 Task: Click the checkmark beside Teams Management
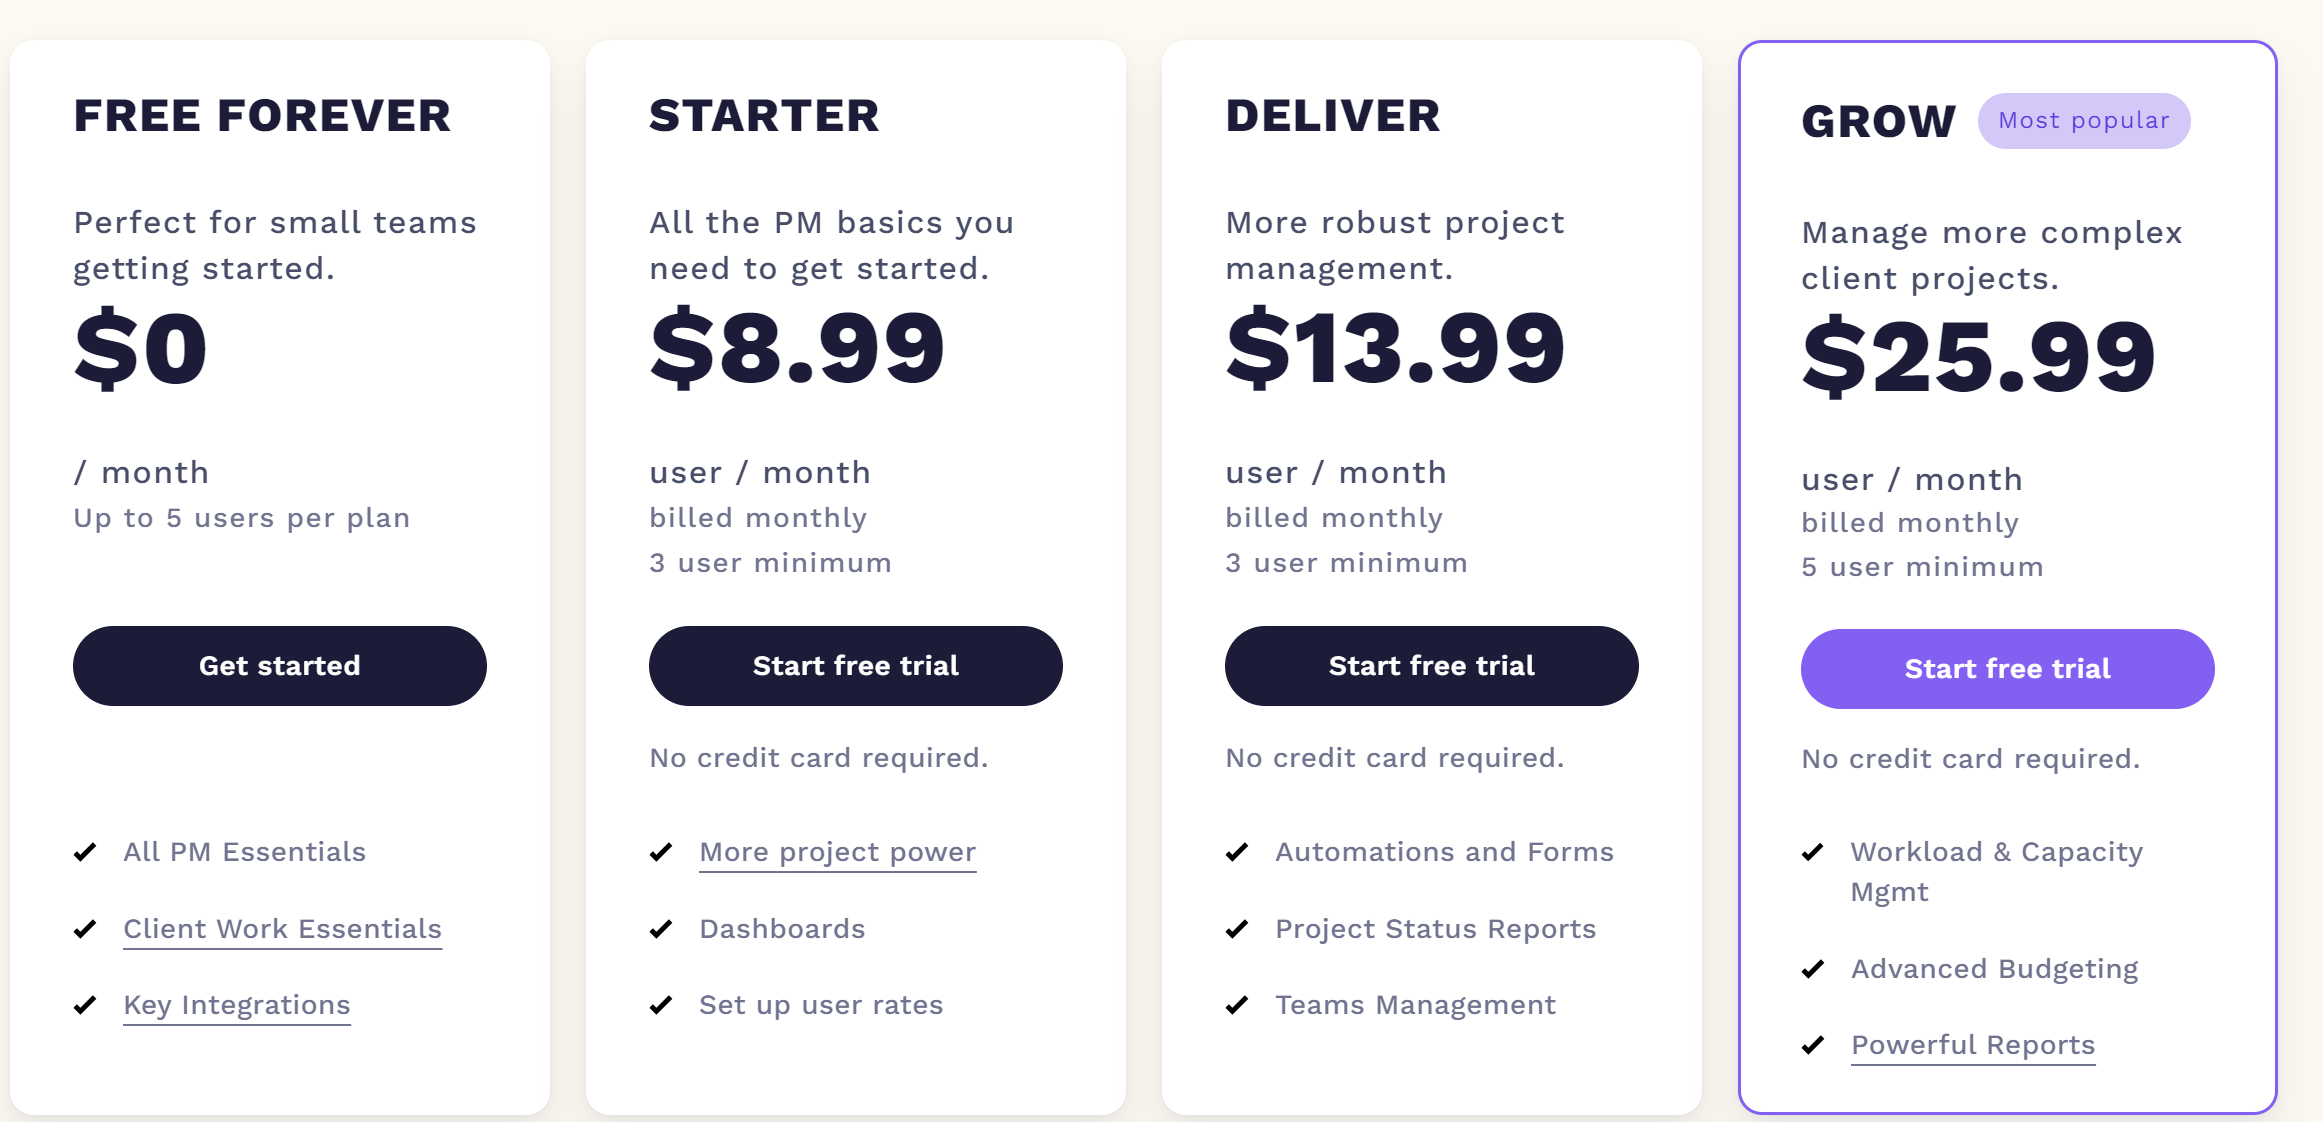[x=1238, y=1006]
